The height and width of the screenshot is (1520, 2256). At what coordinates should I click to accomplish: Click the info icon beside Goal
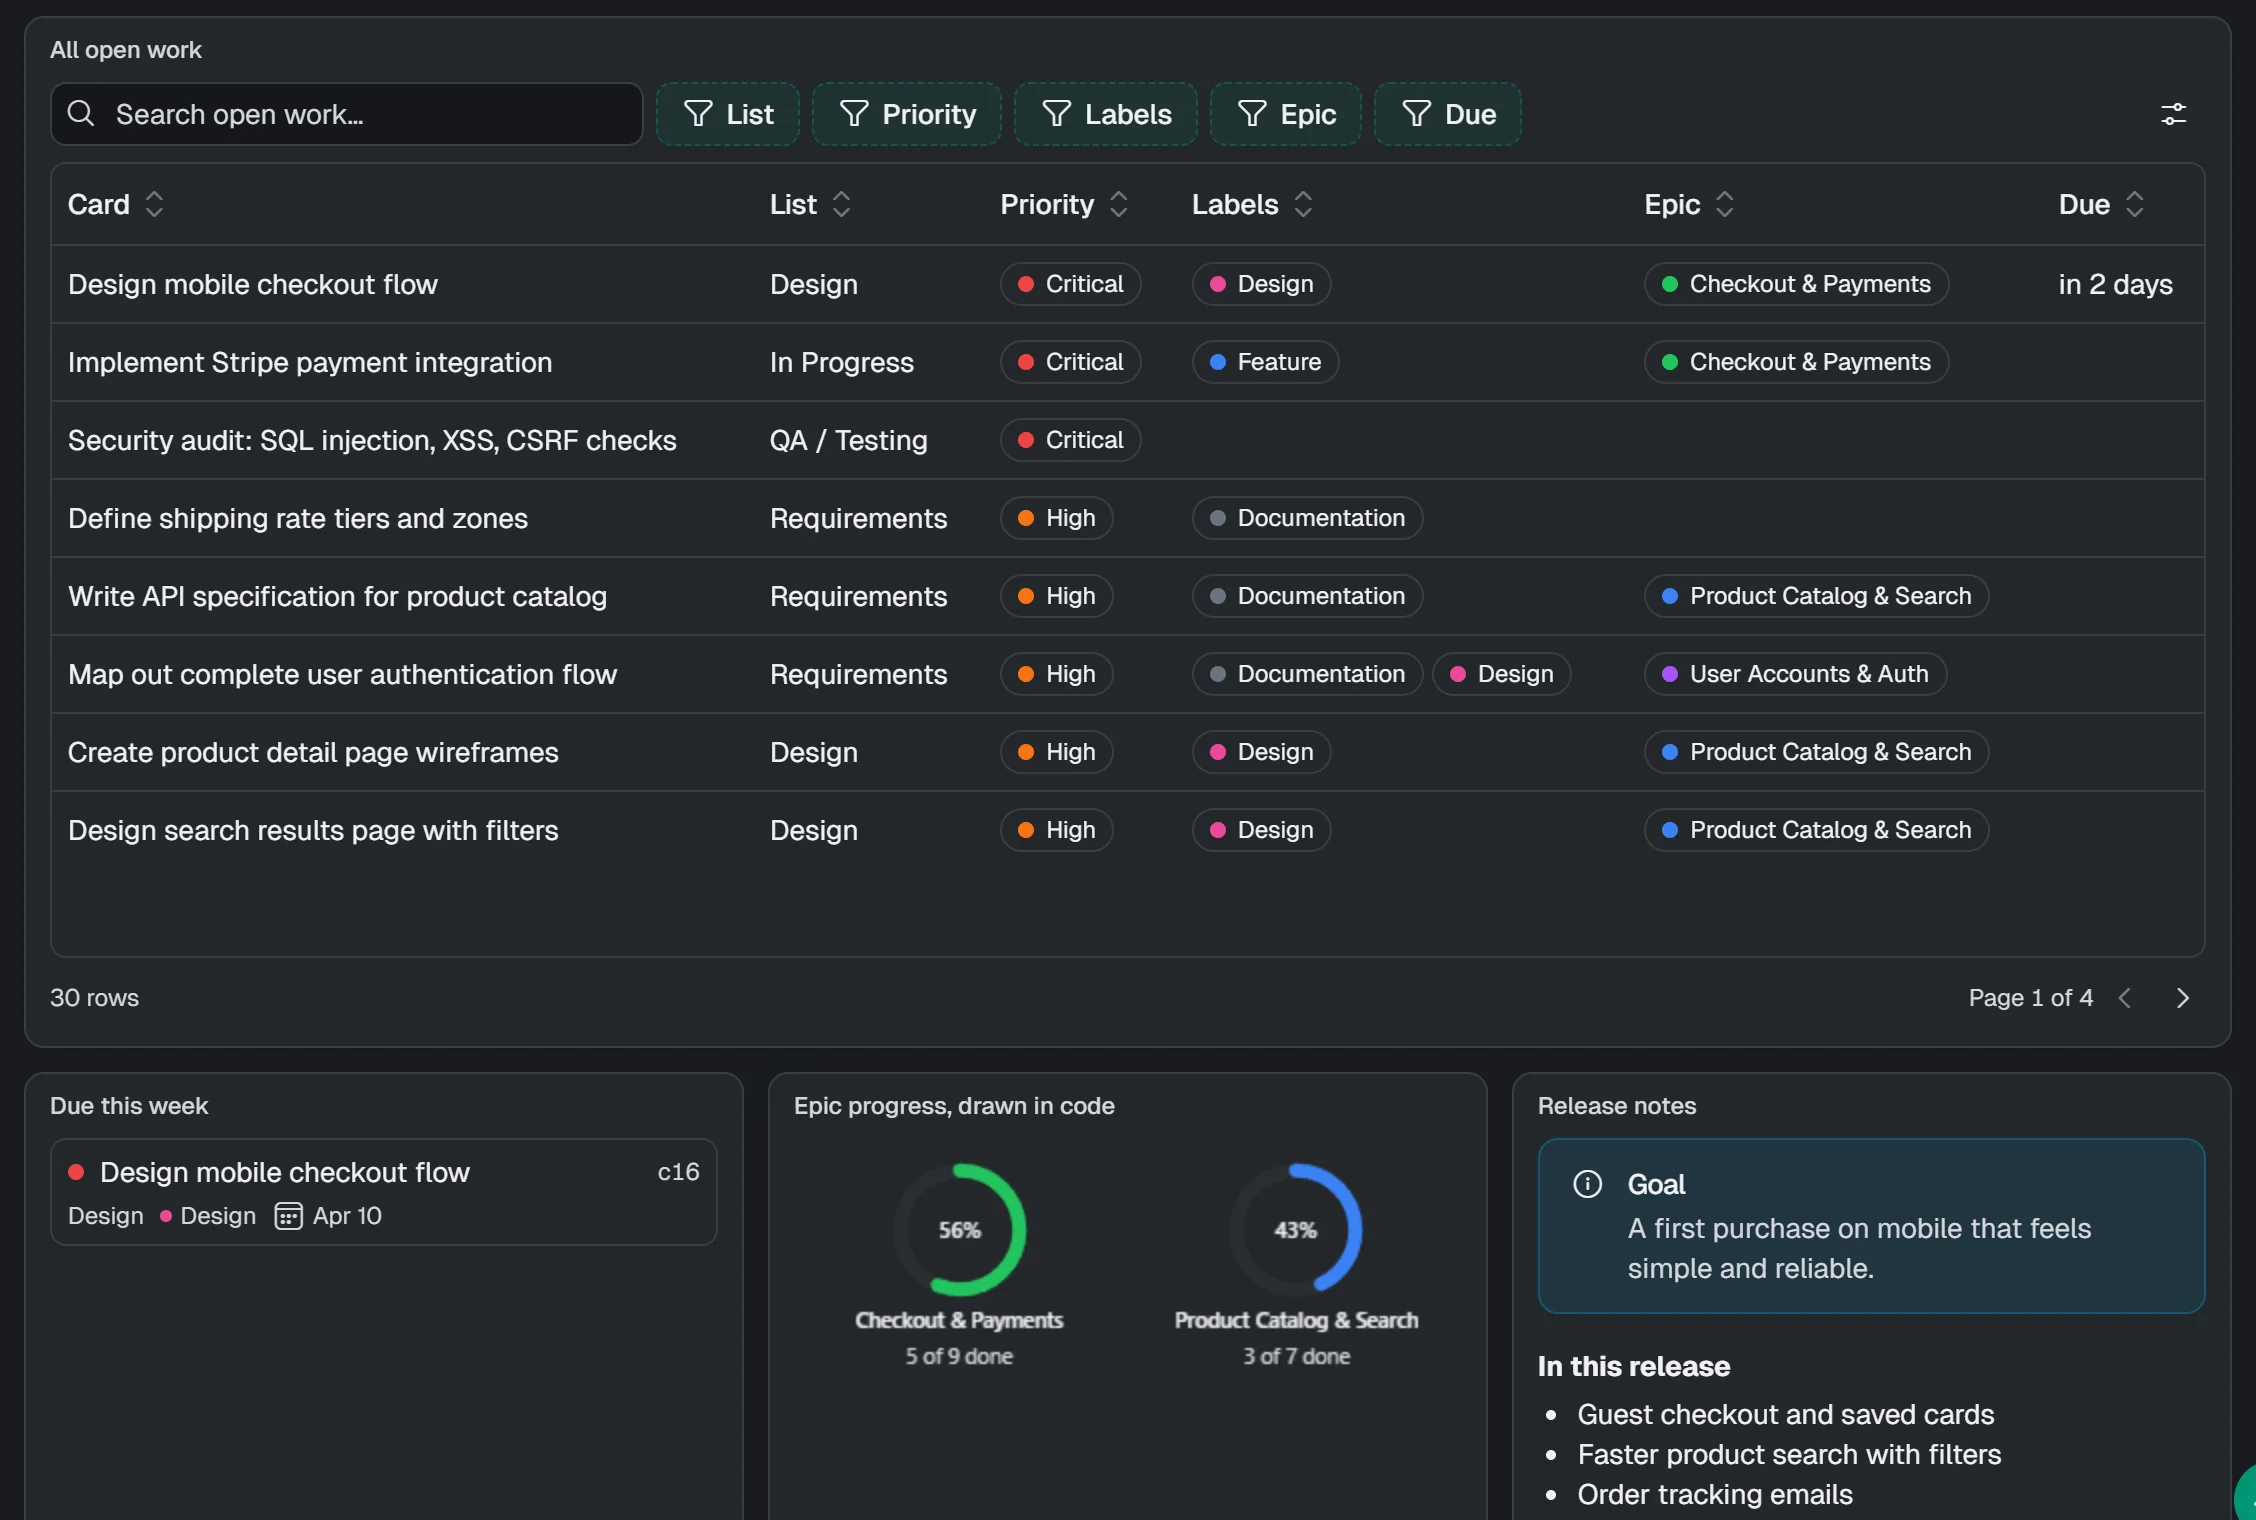(x=1587, y=1184)
